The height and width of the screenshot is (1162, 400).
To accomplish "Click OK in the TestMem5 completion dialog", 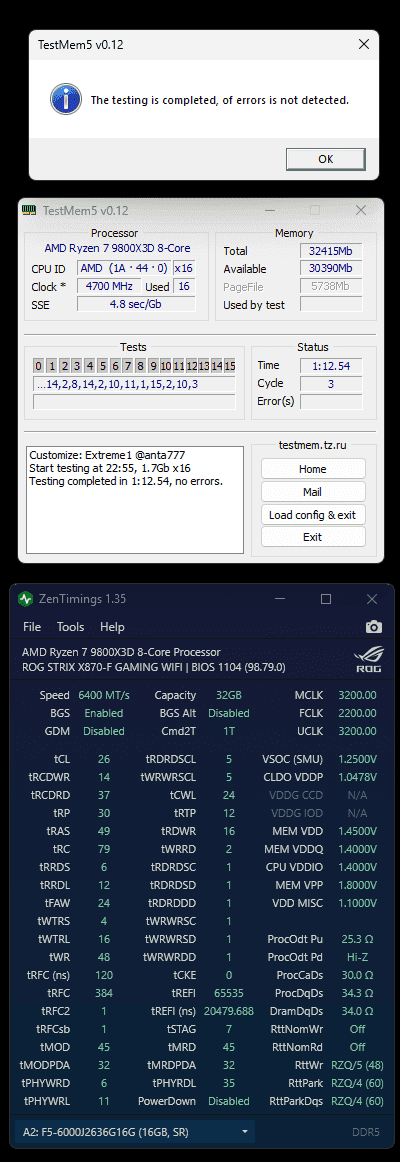I will click(x=326, y=159).
